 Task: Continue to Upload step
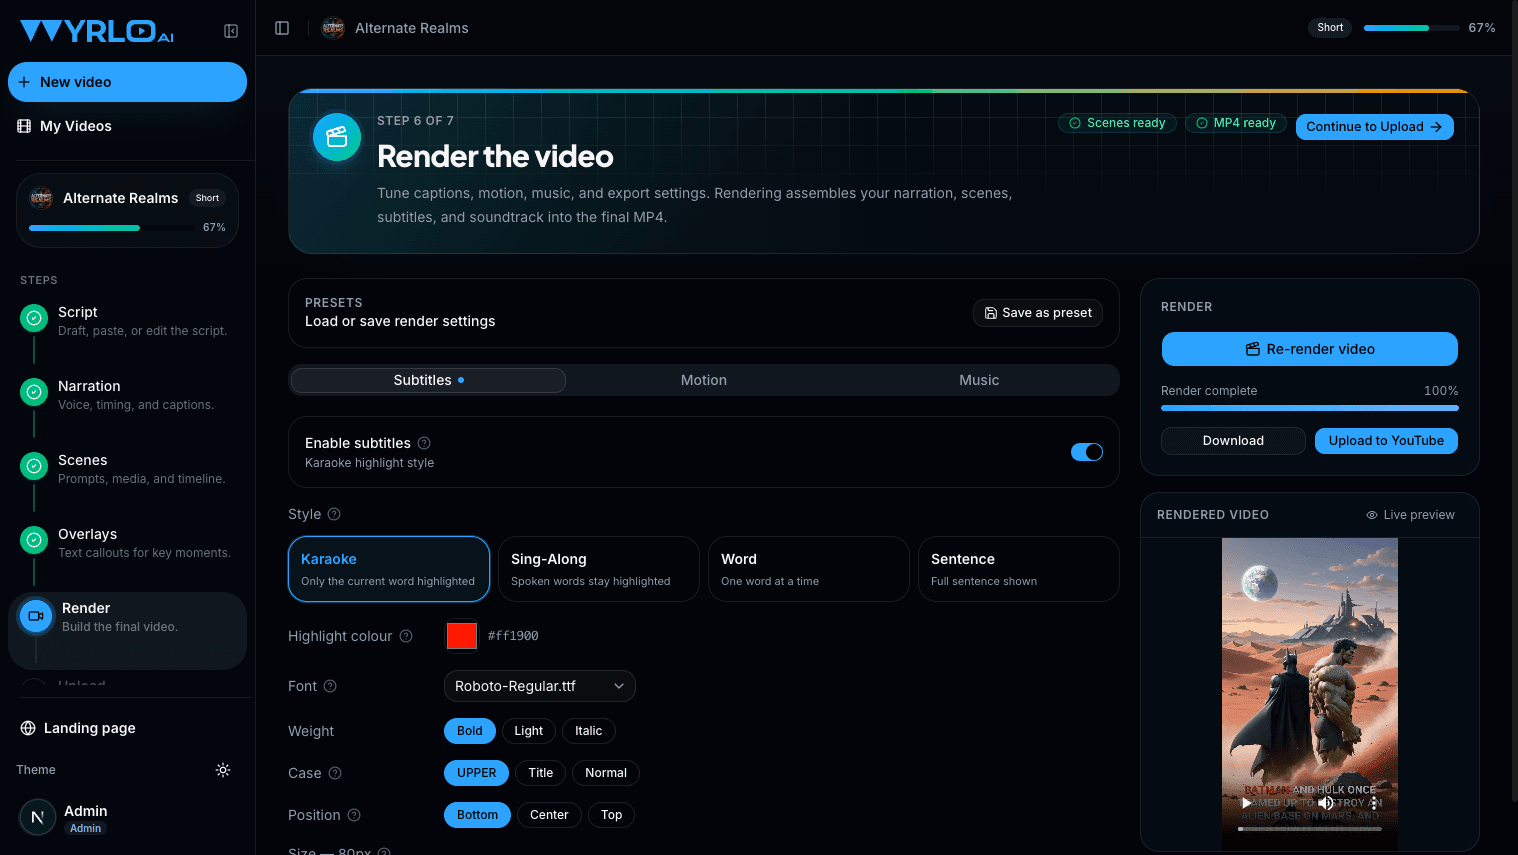click(1375, 127)
